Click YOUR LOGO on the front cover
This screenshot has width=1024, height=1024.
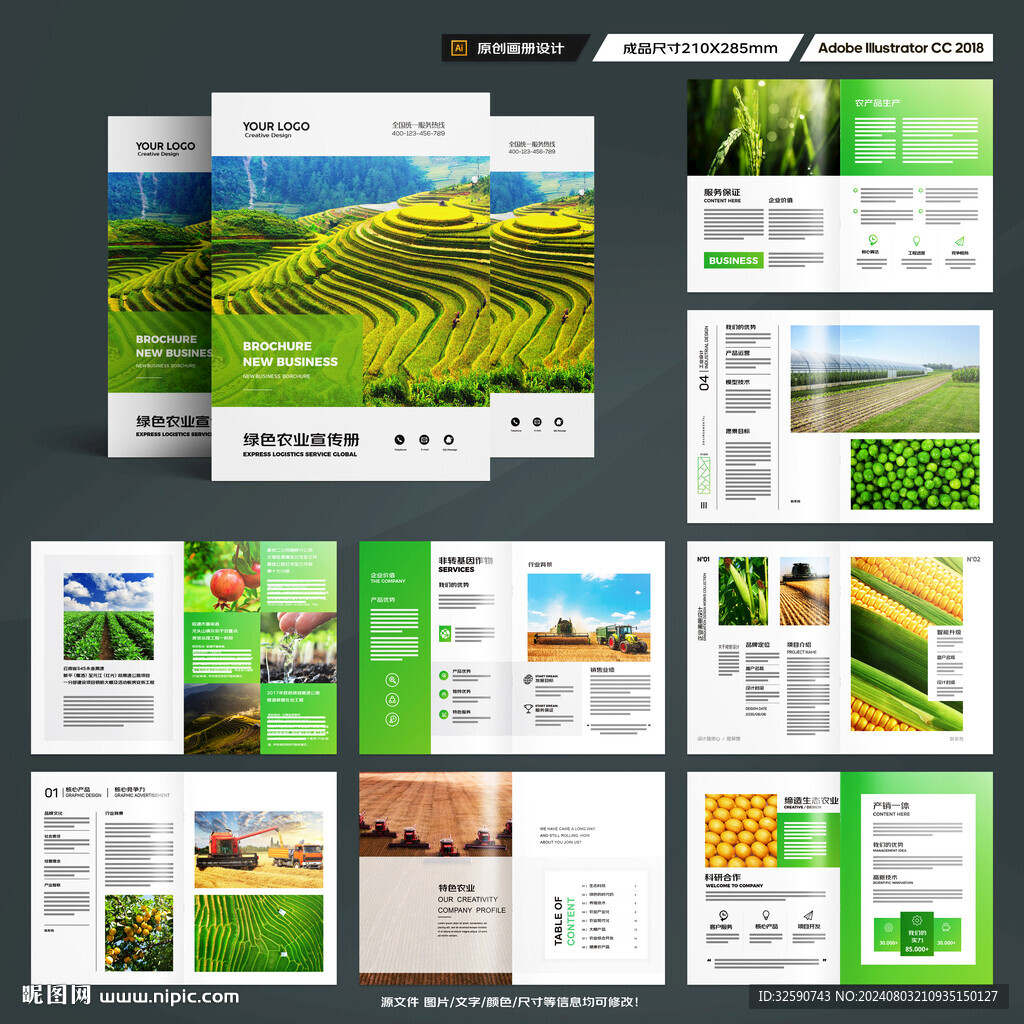[x=276, y=129]
